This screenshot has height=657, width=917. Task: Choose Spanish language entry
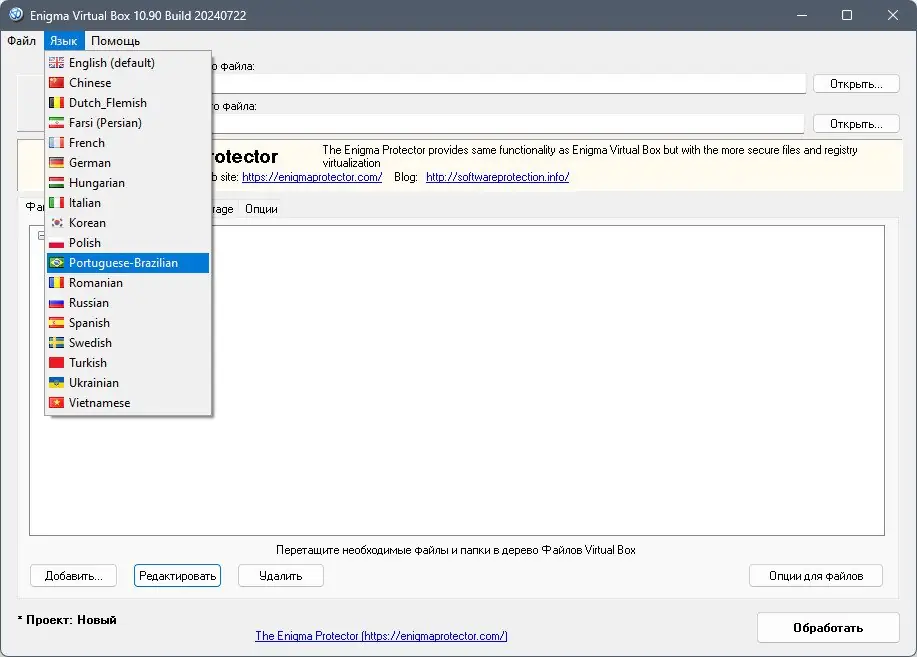pyautogui.click(x=127, y=323)
